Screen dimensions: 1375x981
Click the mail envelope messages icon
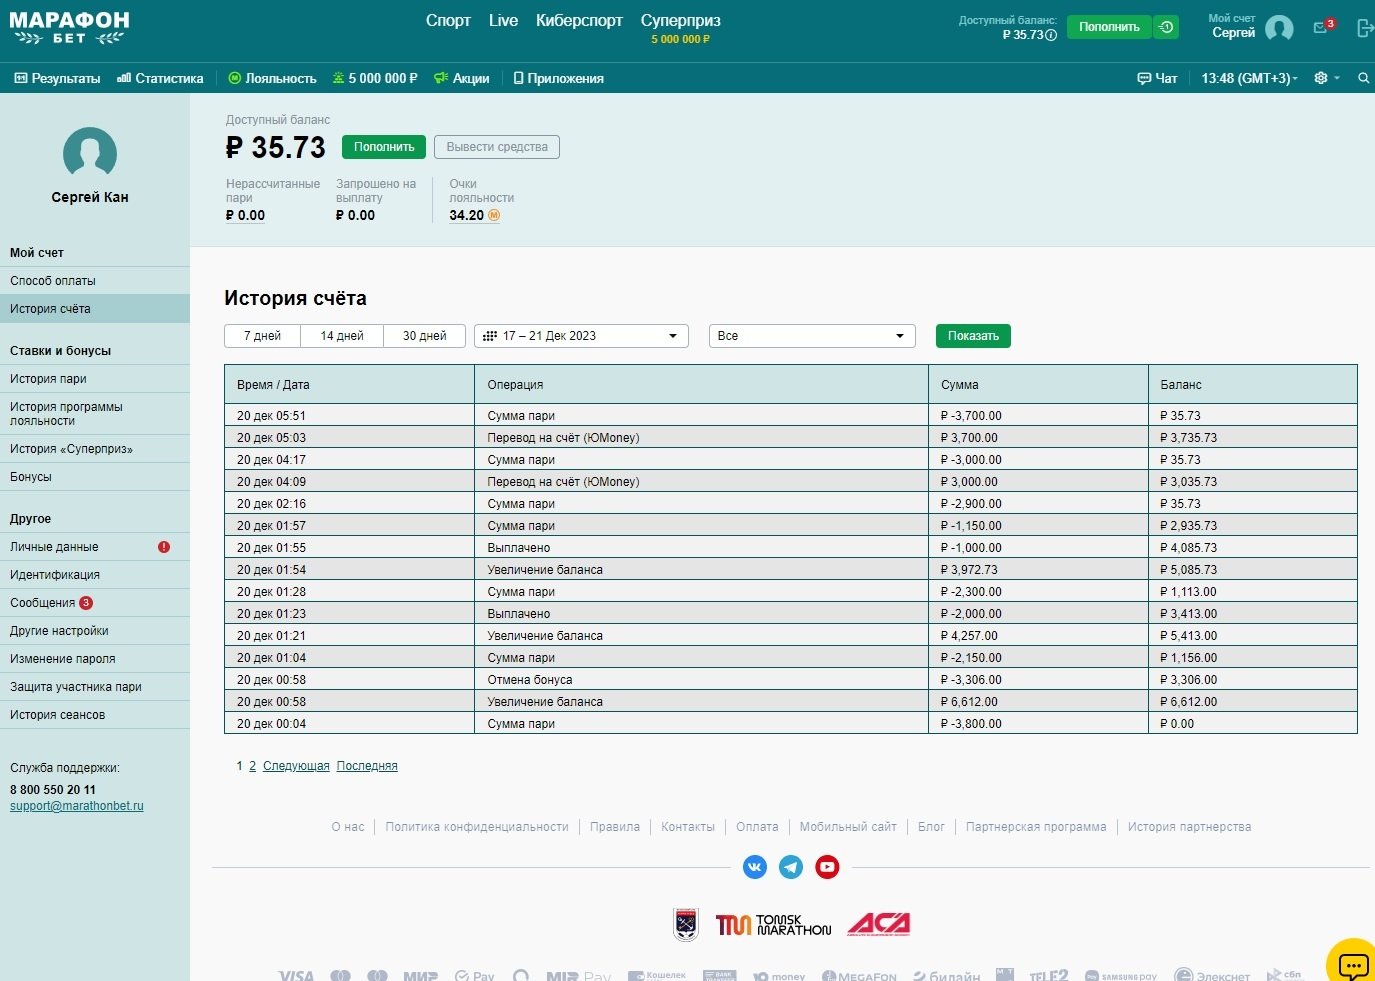[x=1321, y=28]
